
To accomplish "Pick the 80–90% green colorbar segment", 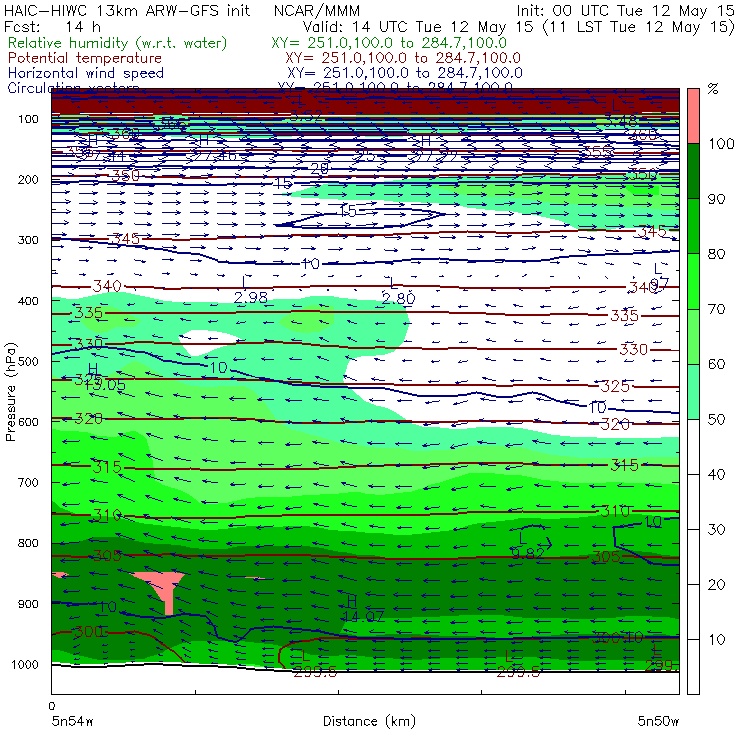I will tap(693, 226).
